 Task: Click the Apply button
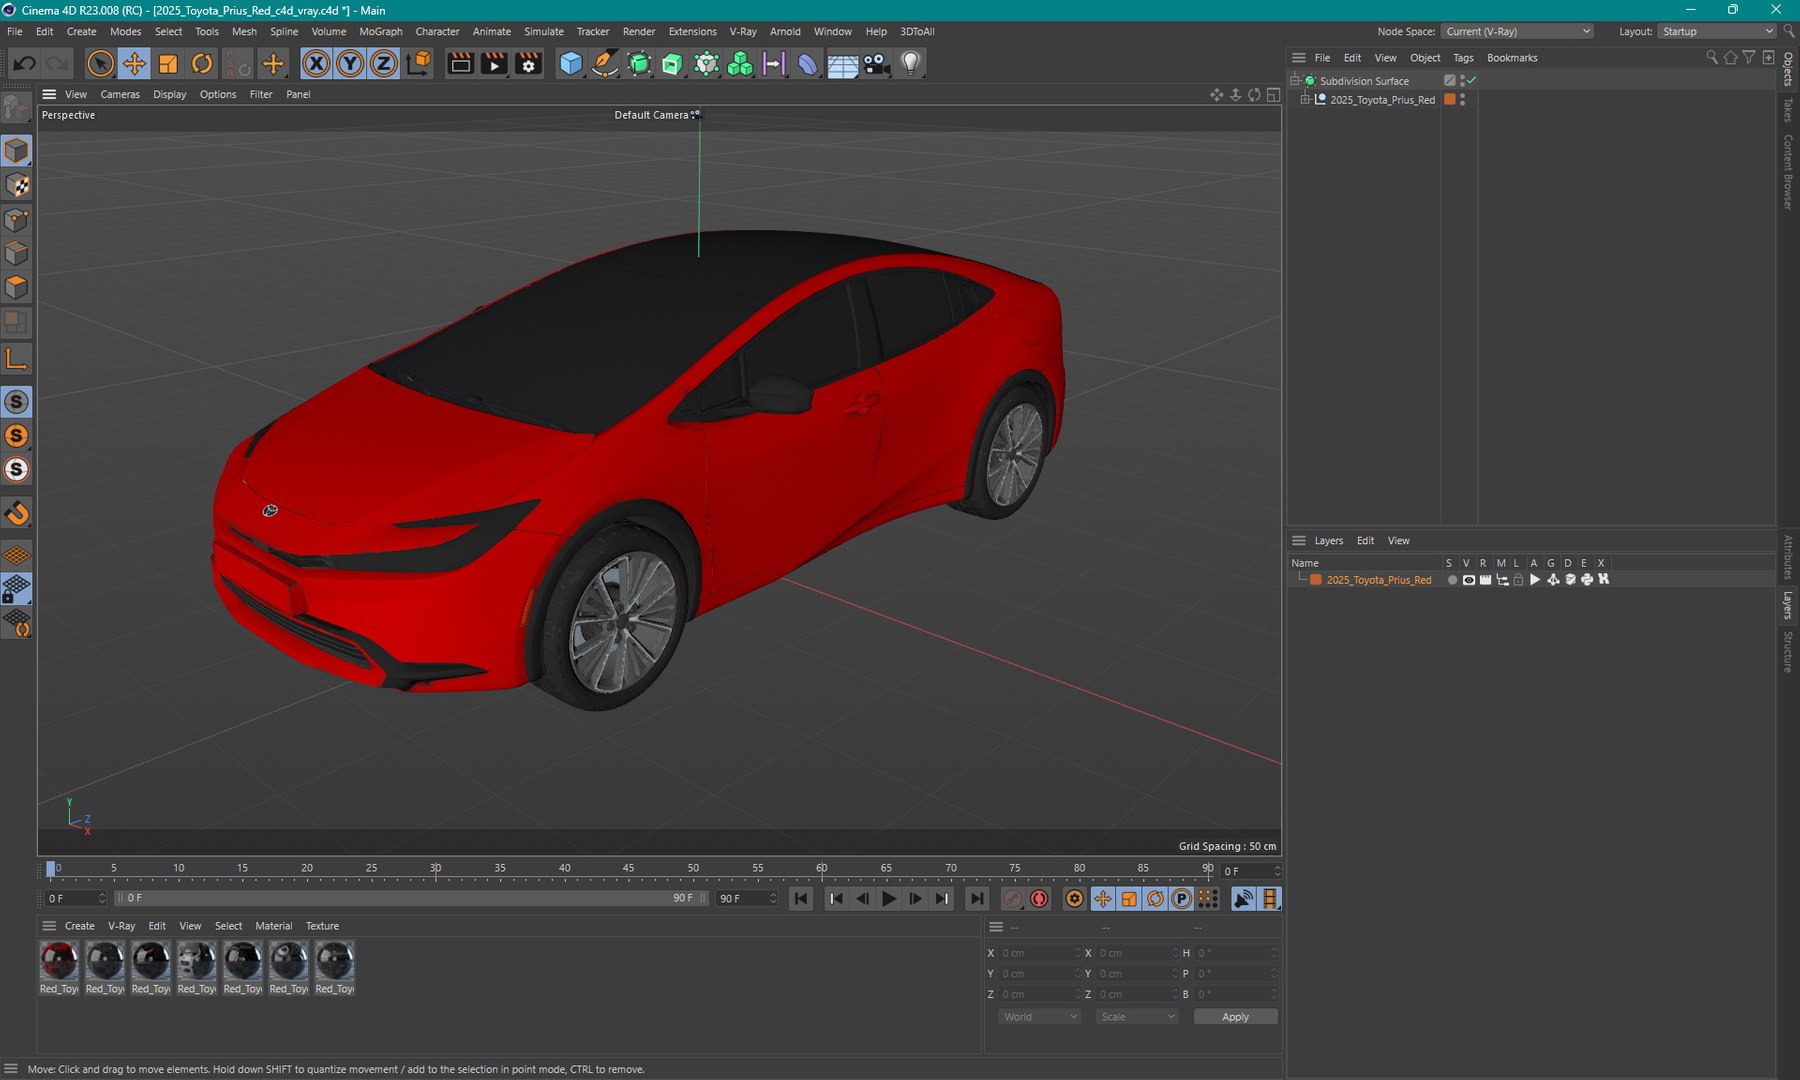tap(1235, 1017)
